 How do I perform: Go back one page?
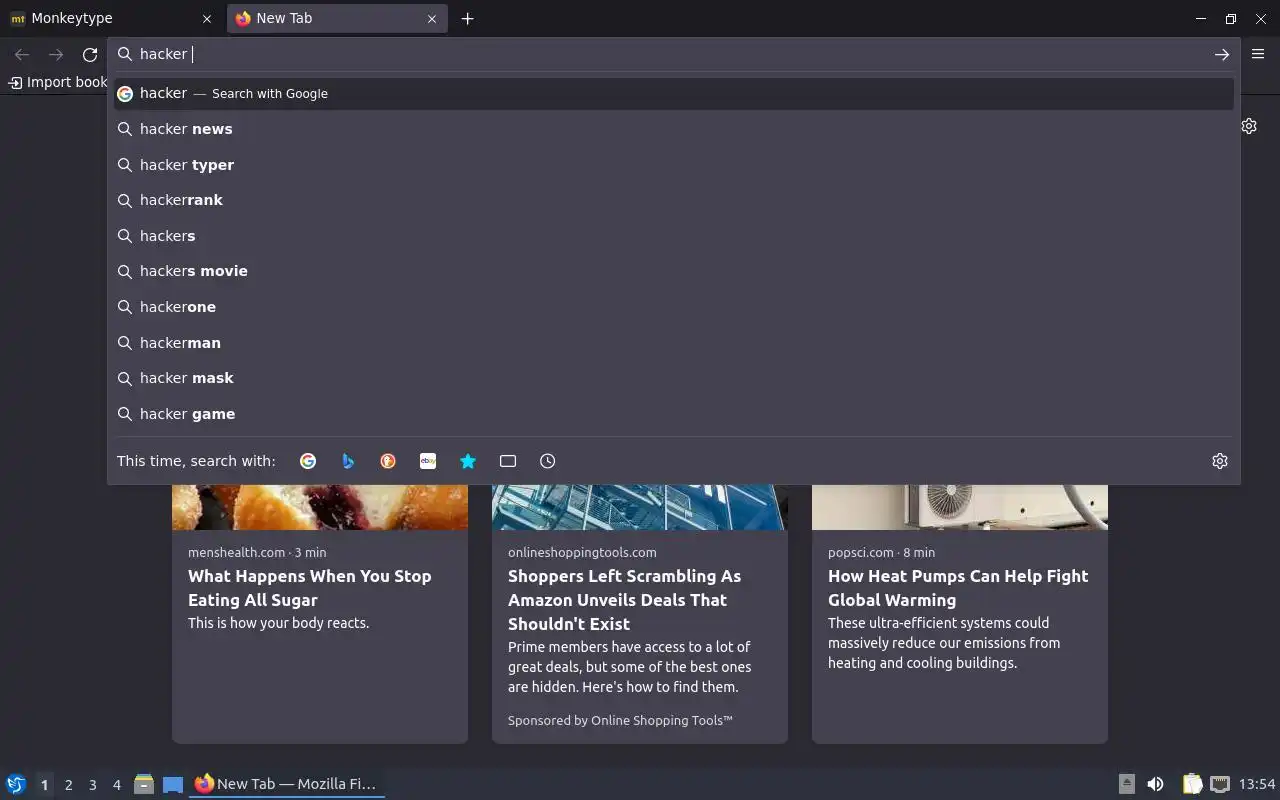[22, 54]
